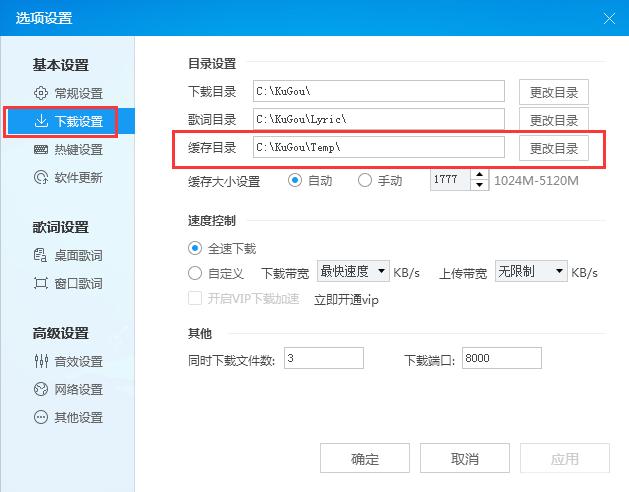The width and height of the screenshot is (629, 492).
Task: Confirm settings with the 确定 button
Action: [365, 458]
